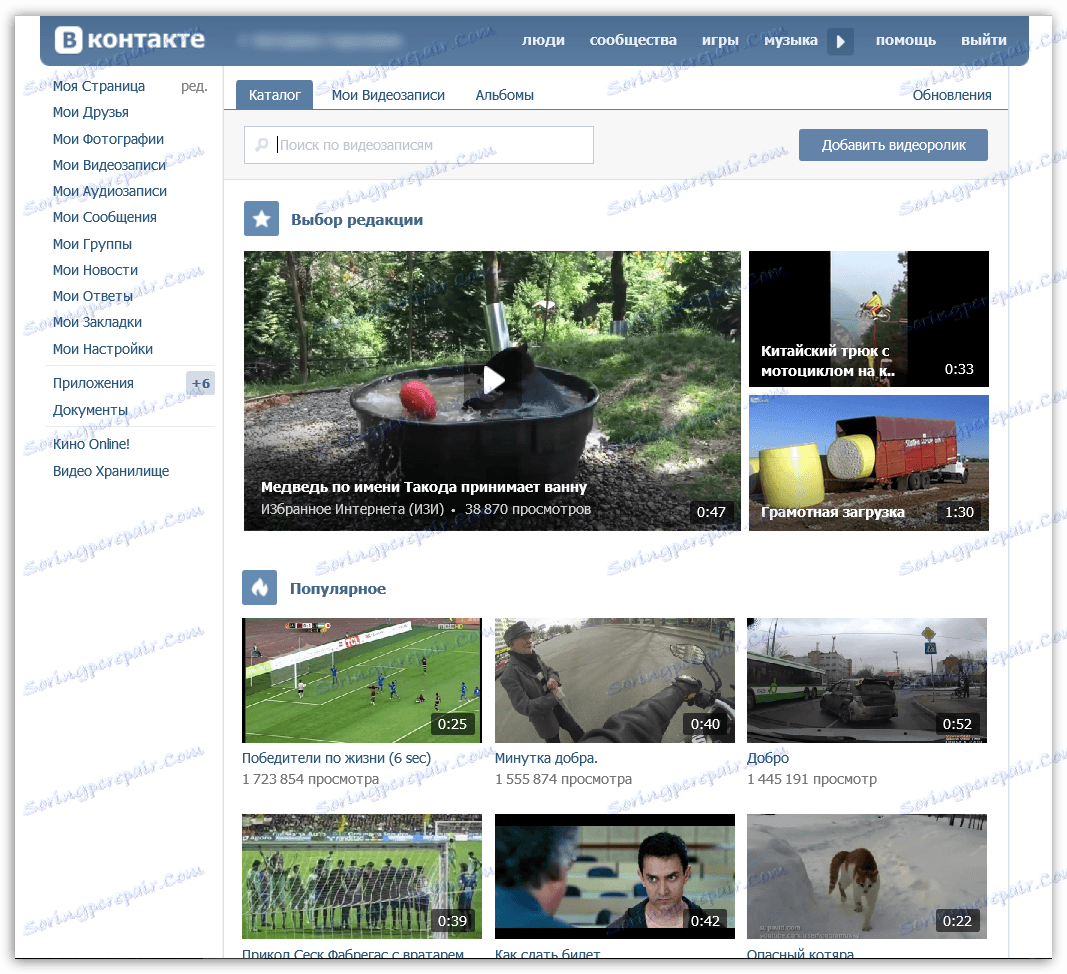Click the Избранное Интернета (ИЗИ) author link
This screenshot has width=1067, height=974.
coord(352,509)
